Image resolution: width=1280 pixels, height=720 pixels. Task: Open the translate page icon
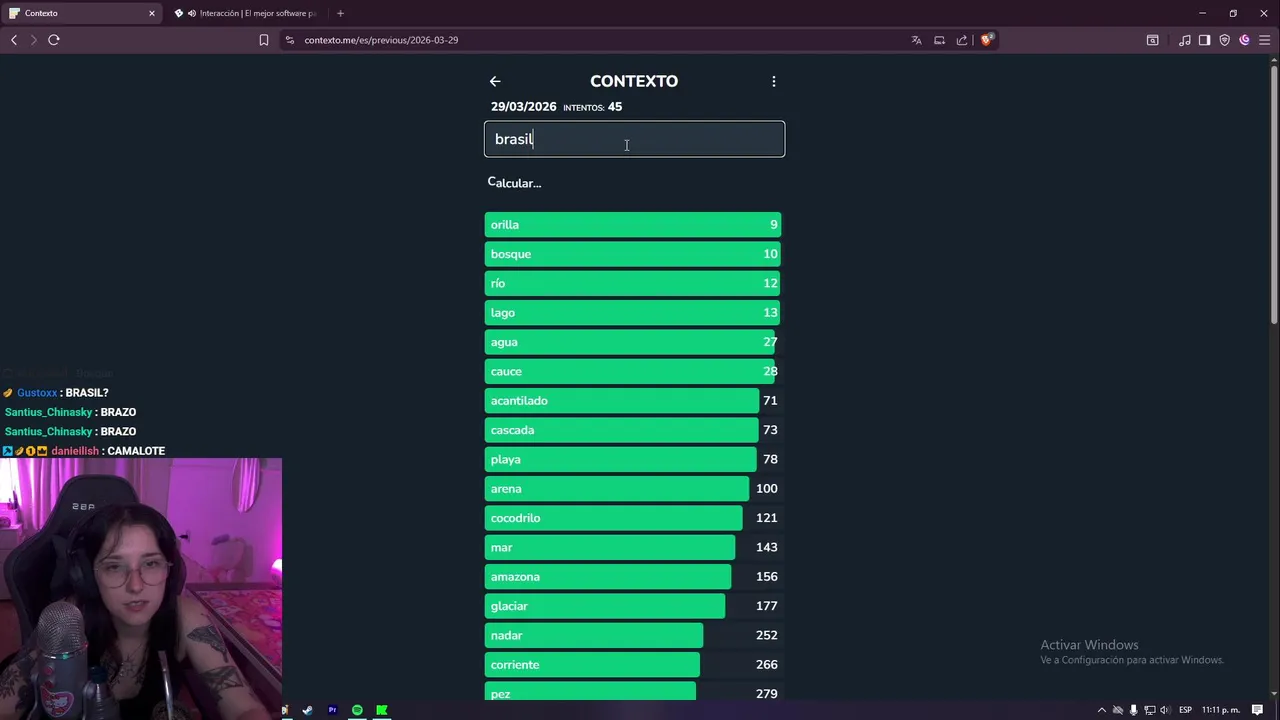coord(916,40)
